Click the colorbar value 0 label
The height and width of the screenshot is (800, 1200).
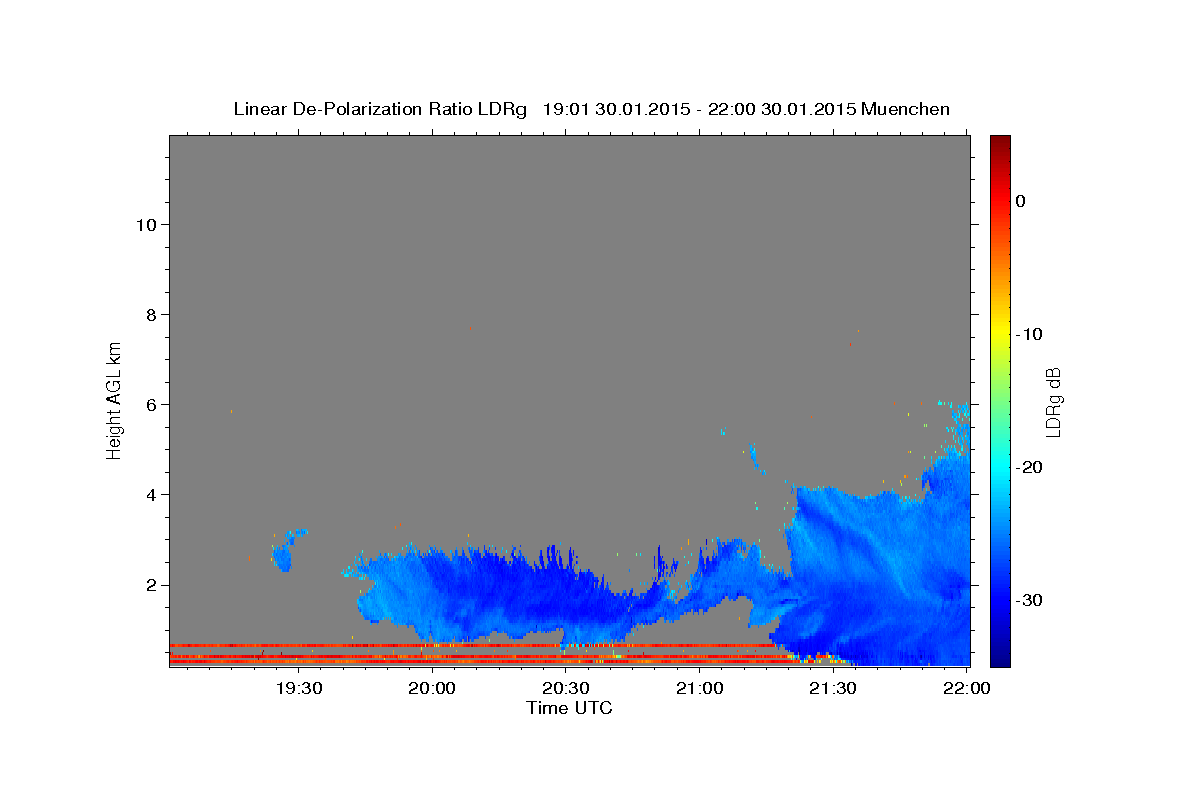point(1021,201)
